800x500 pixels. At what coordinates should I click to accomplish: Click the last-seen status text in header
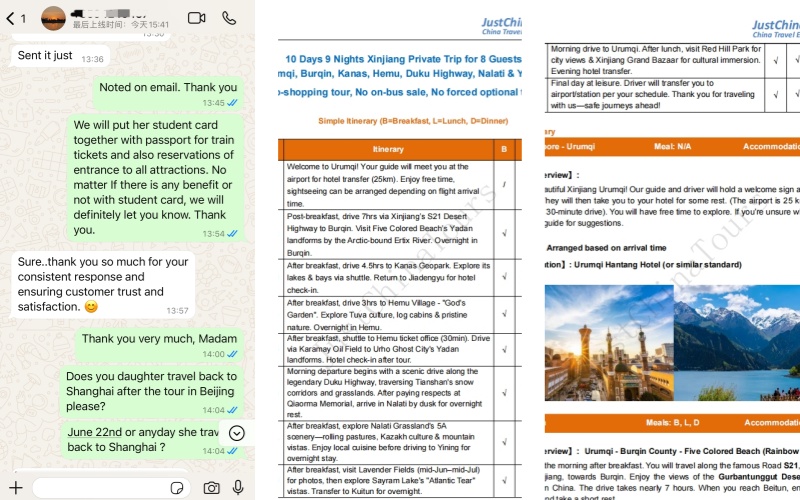(x=121, y=24)
